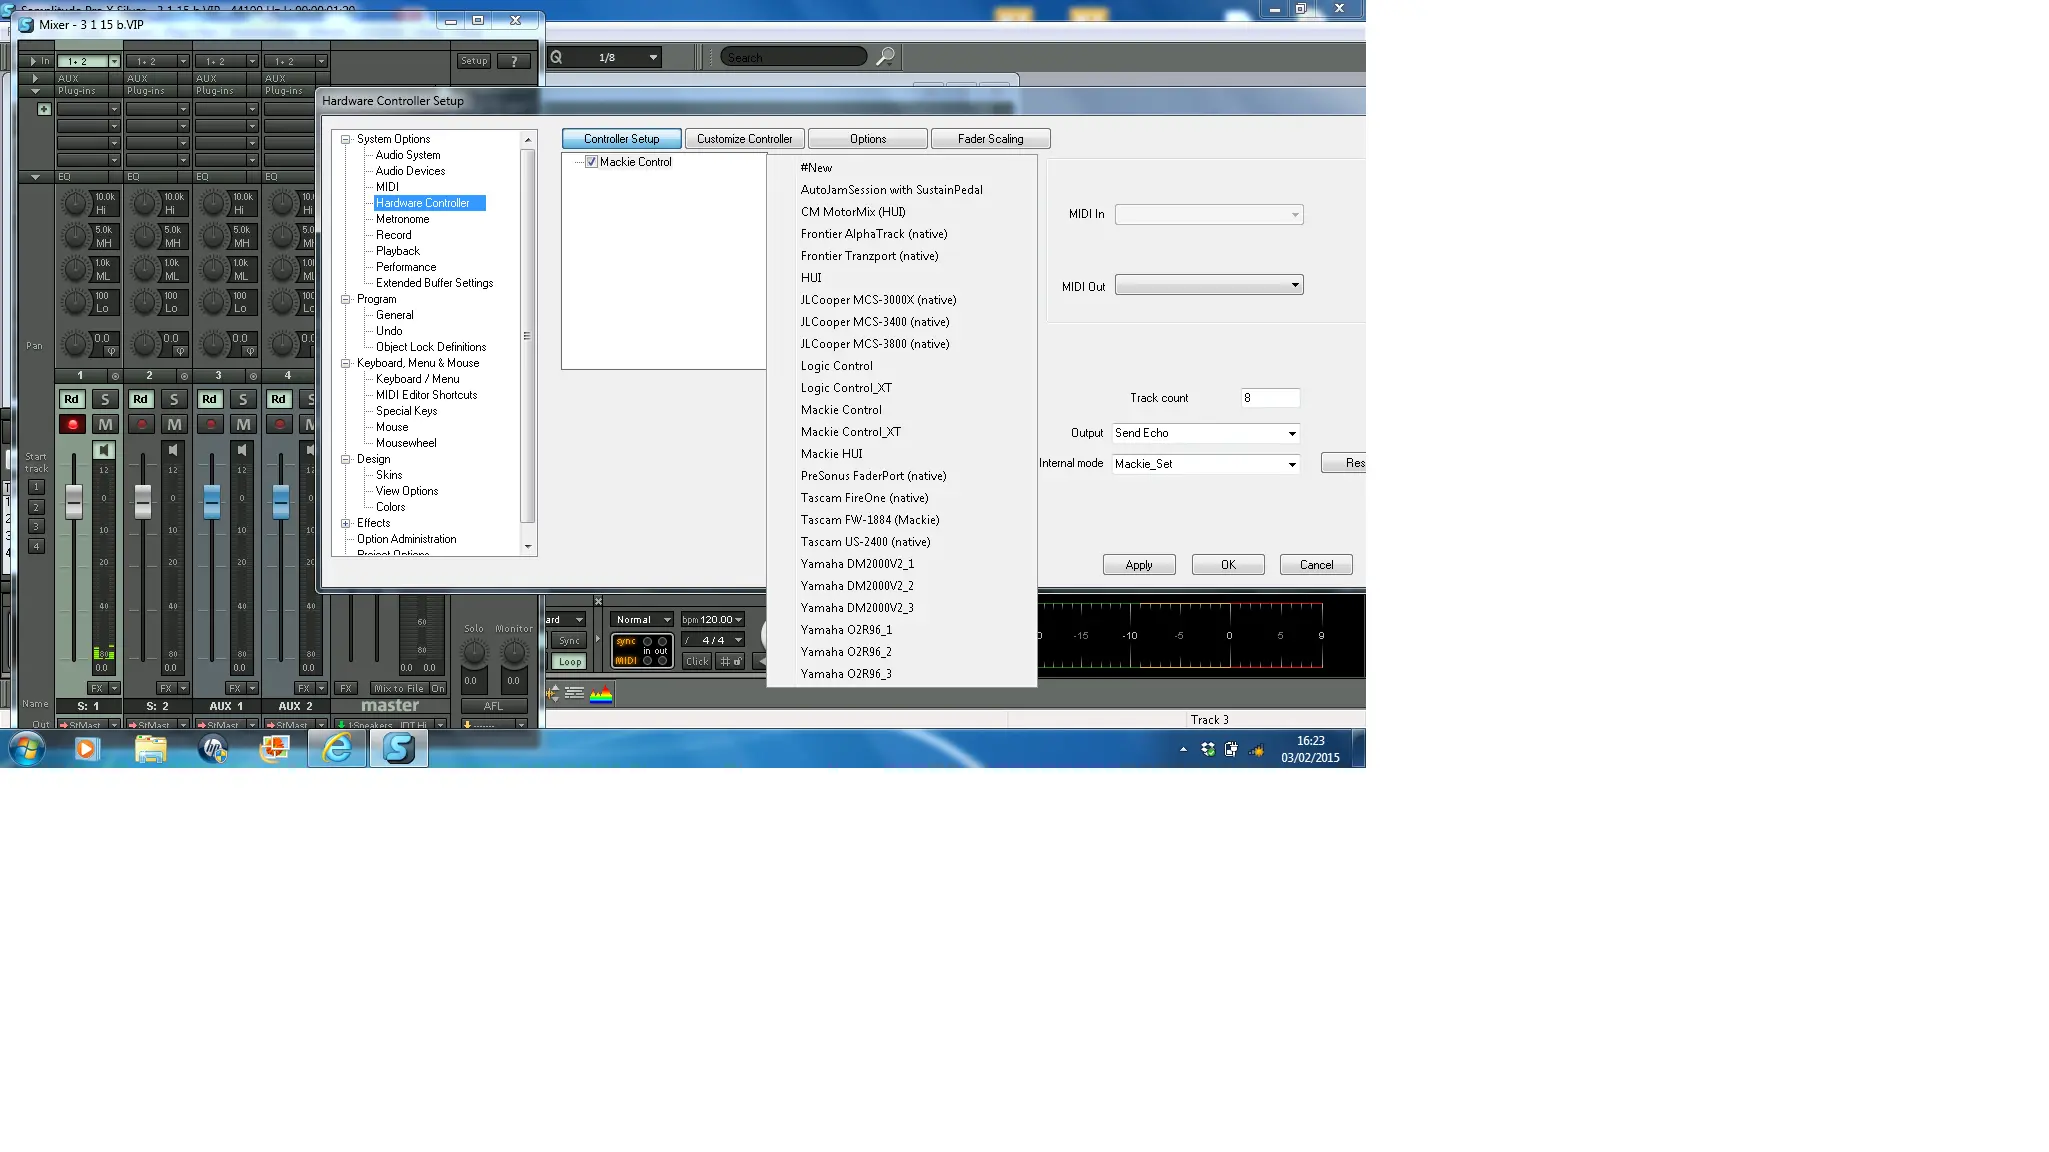Click mixer Setup button
This screenshot has height=1152, width=2049.
point(474,61)
